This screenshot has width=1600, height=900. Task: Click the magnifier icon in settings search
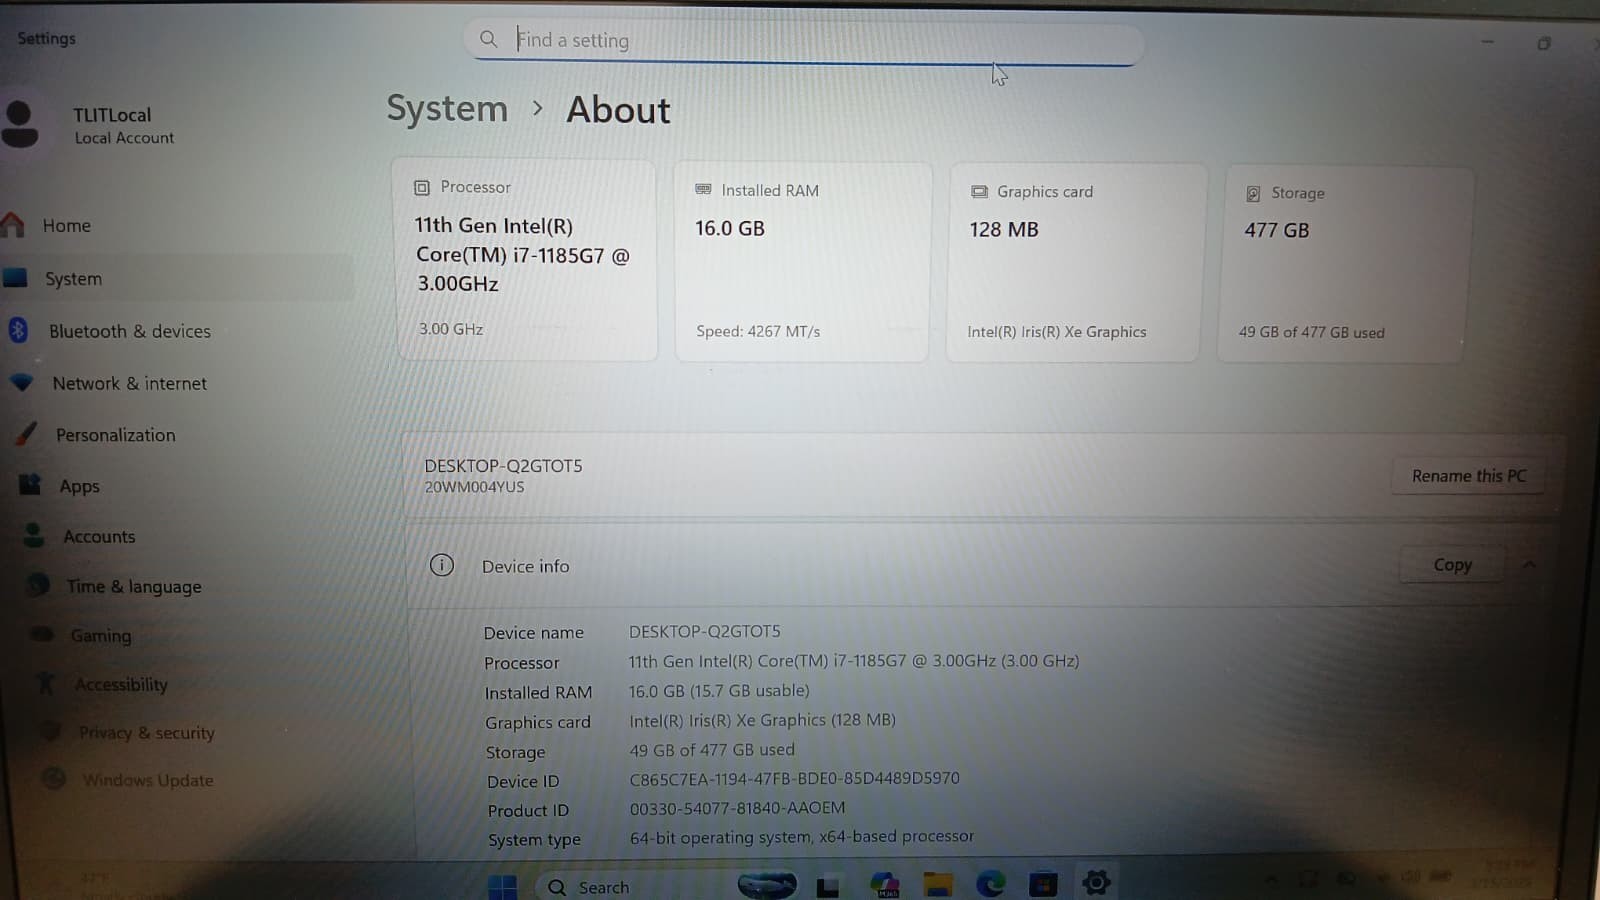pyautogui.click(x=488, y=39)
